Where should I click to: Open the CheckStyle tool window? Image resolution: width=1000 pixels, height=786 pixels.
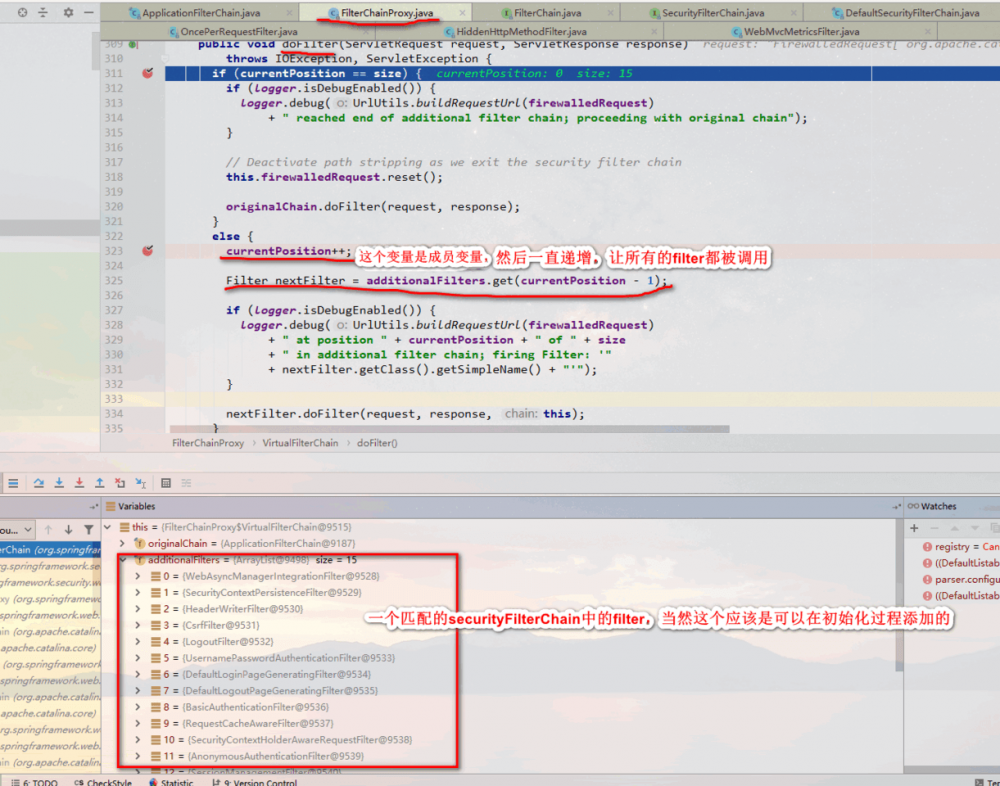pyautogui.click(x=103, y=782)
